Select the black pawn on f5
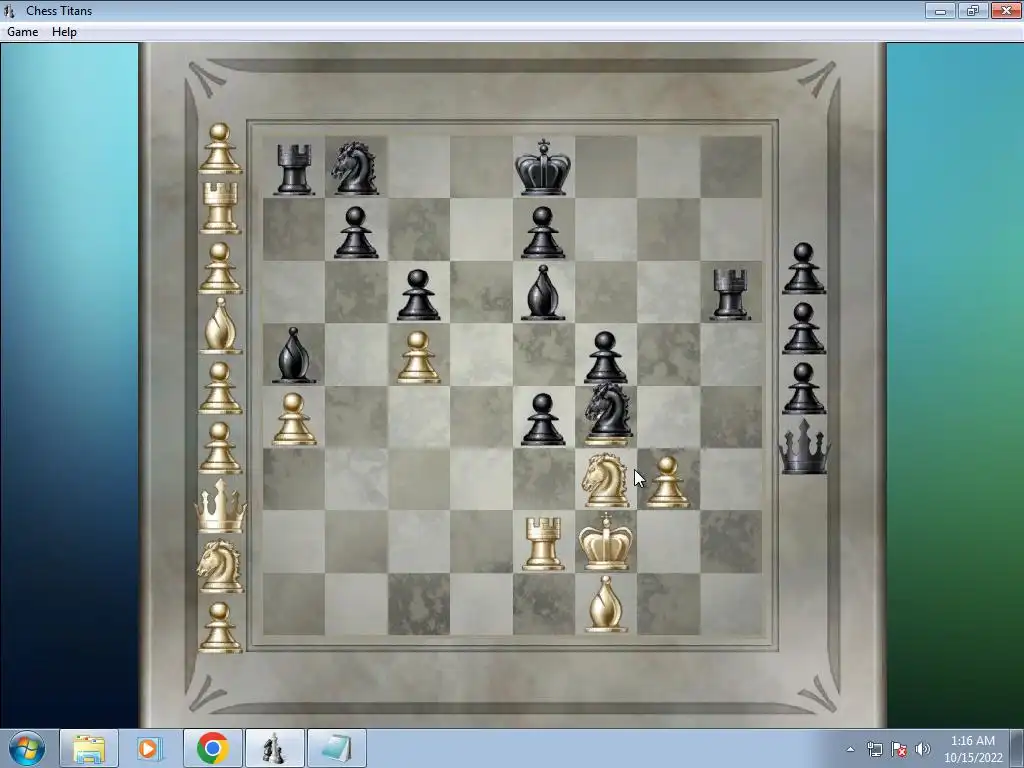 (605, 357)
